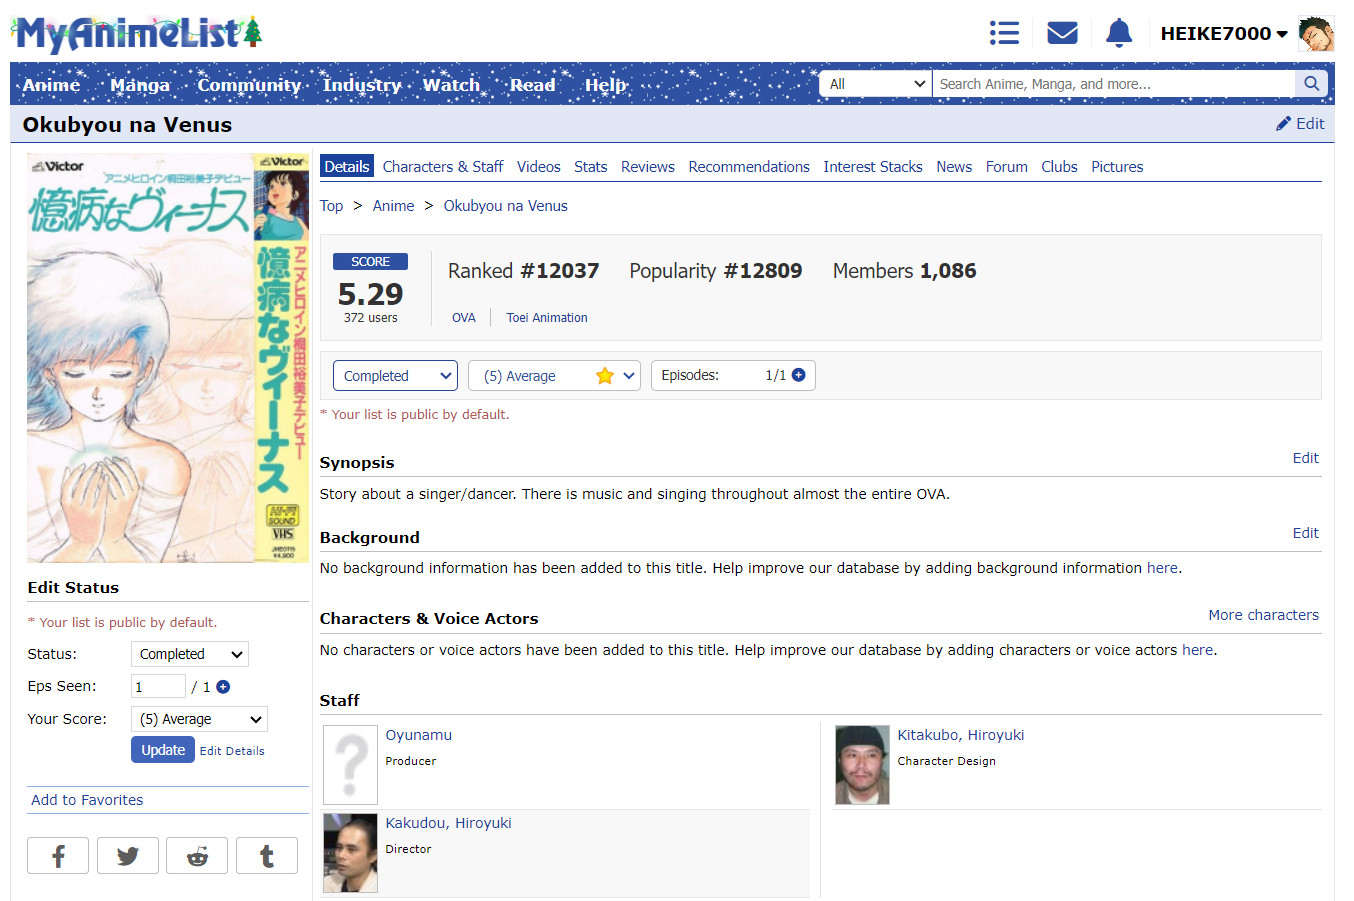Click the Okubyou na Venus cover image
Viewport: 1354px width, 901px height.
tap(168, 357)
